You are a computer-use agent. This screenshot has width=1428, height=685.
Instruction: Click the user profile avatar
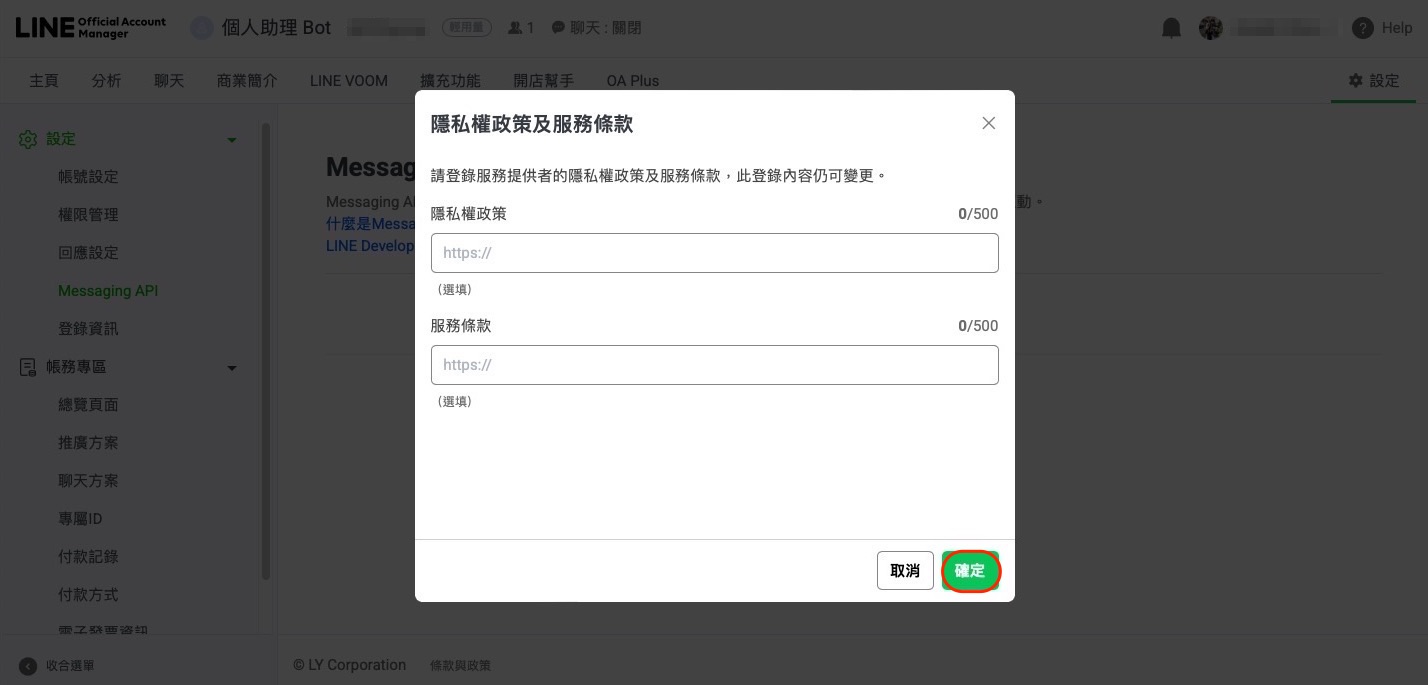point(1211,28)
